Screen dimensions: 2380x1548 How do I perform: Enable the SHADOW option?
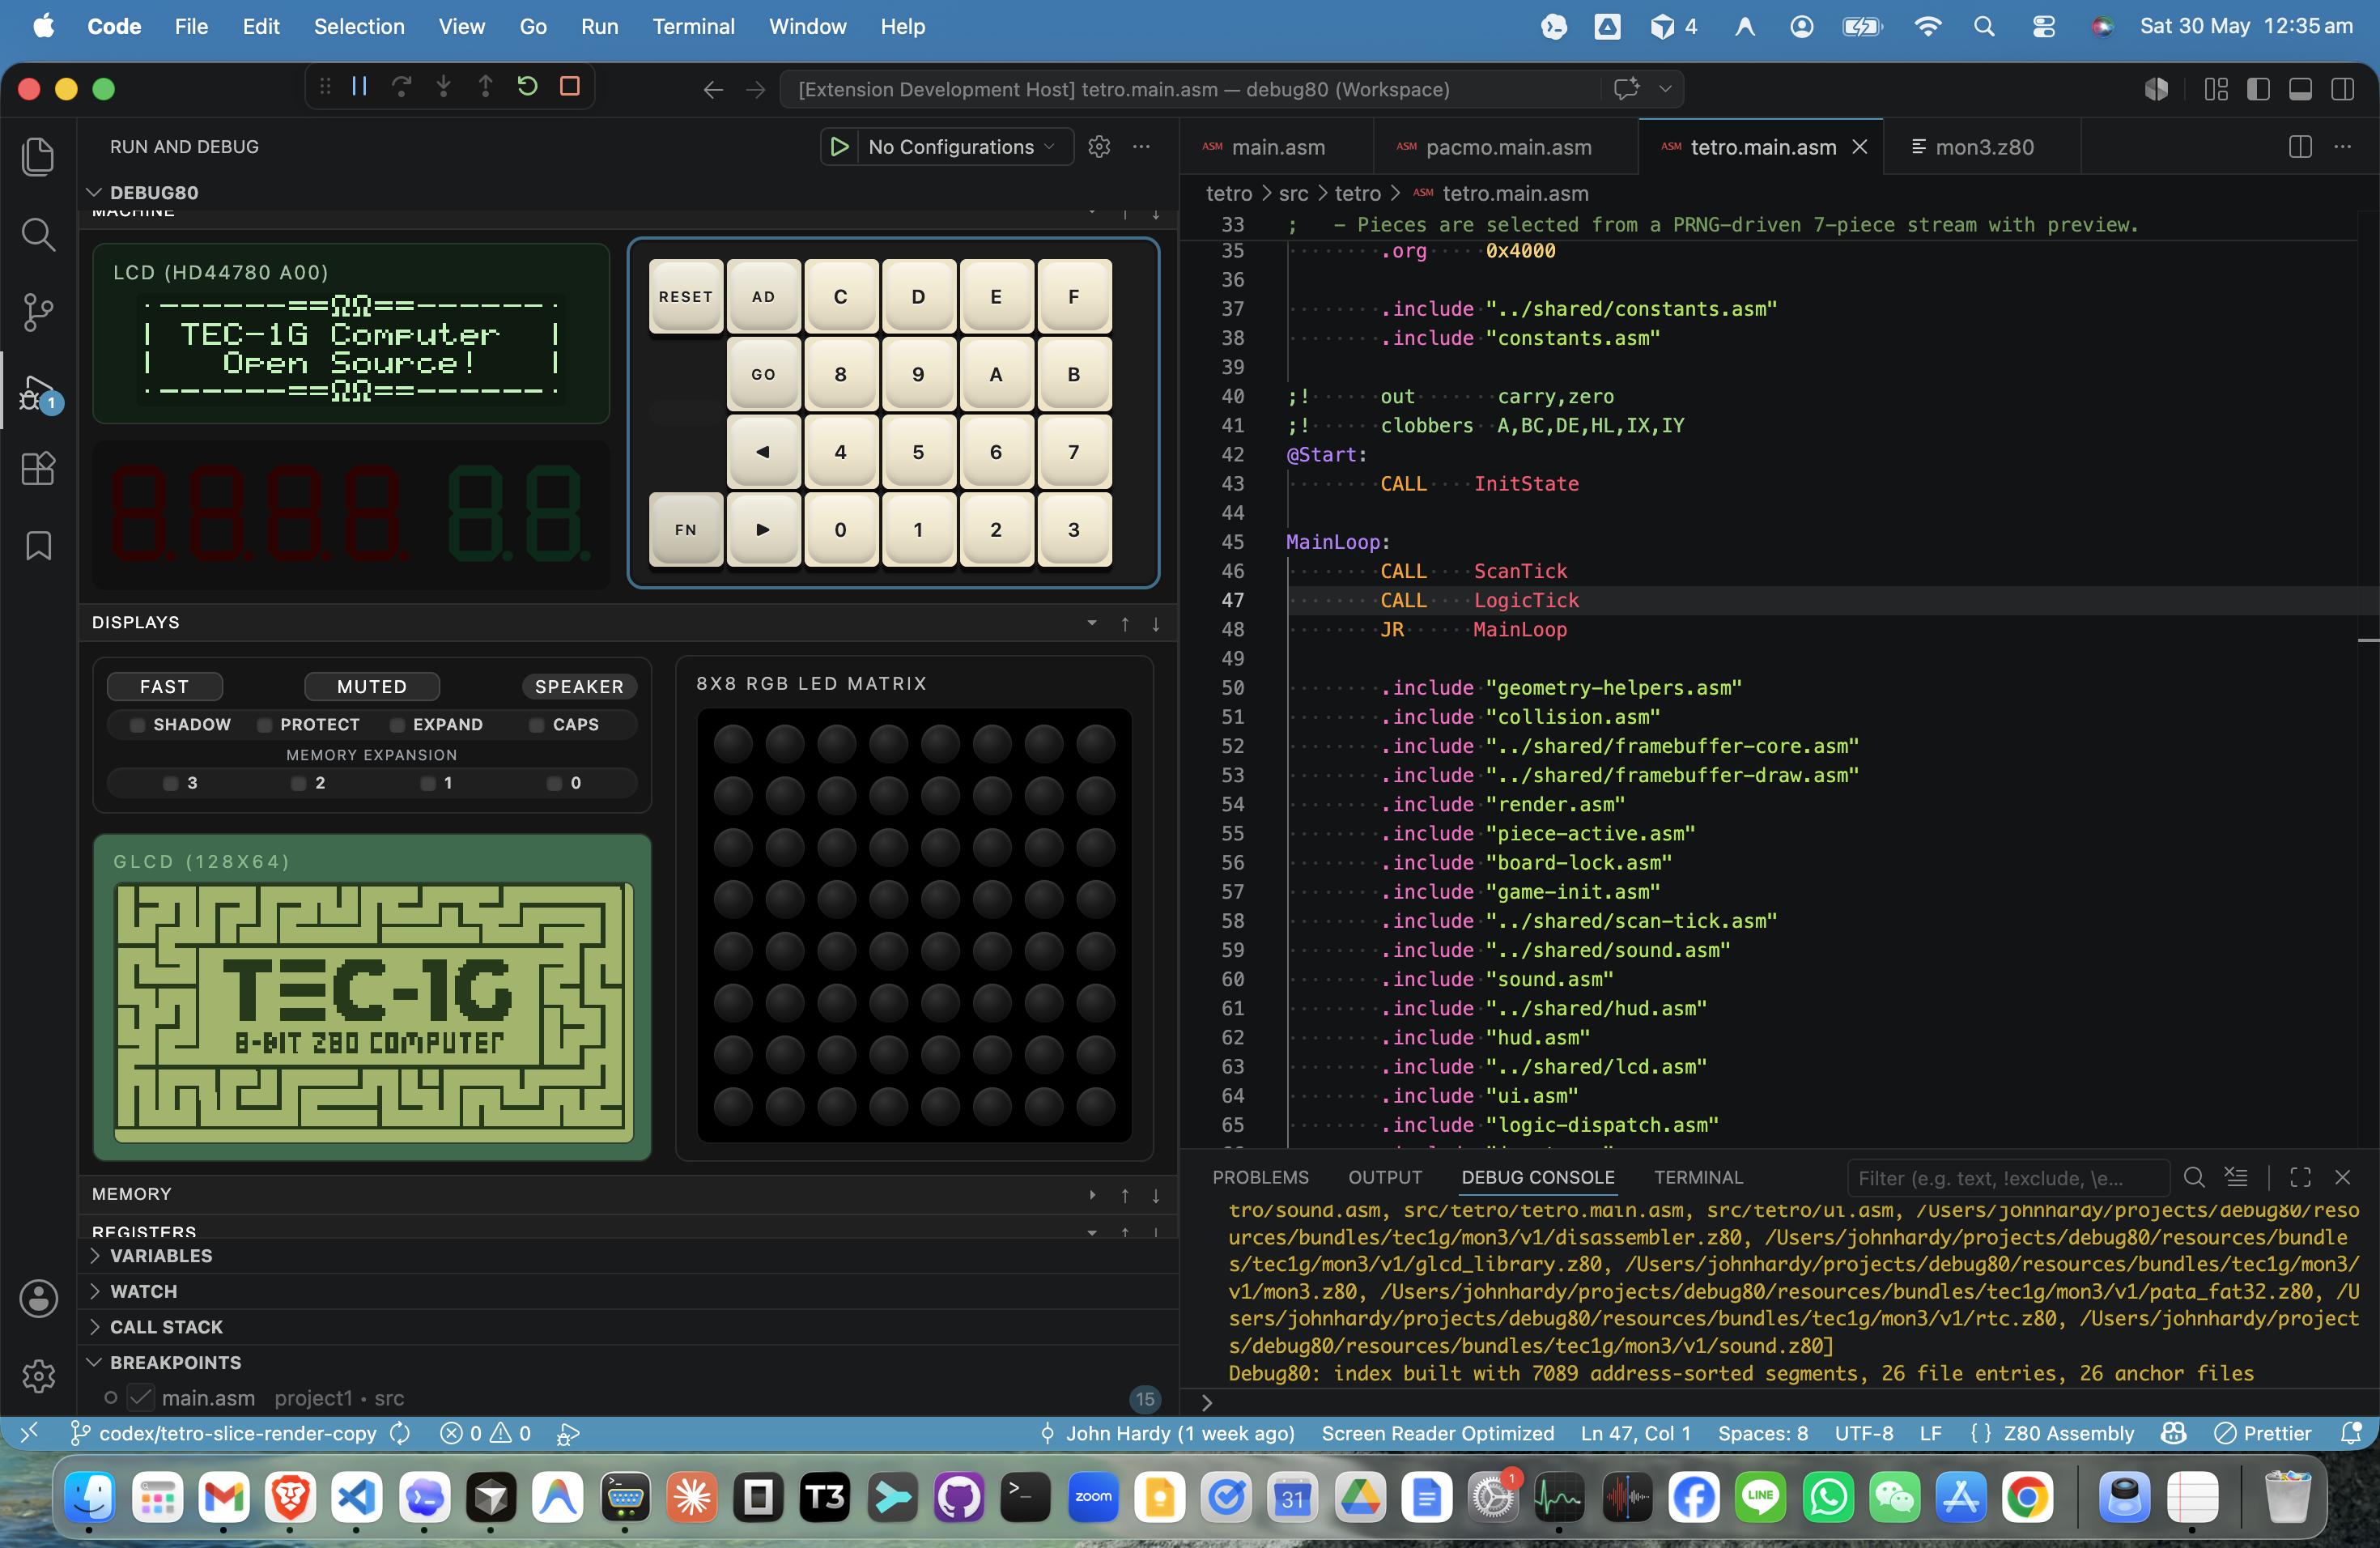point(181,724)
